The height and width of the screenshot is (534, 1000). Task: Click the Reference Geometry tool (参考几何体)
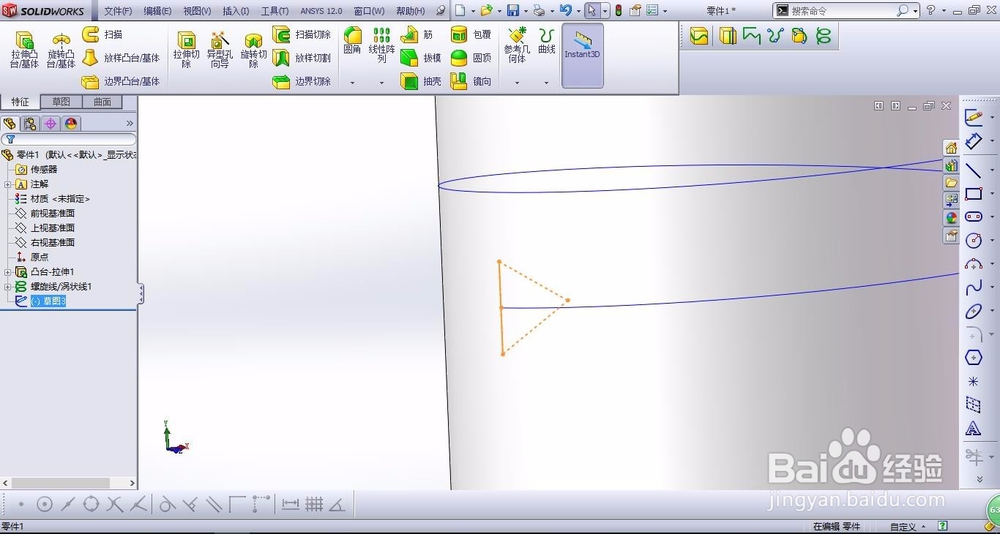pos(517,45)
